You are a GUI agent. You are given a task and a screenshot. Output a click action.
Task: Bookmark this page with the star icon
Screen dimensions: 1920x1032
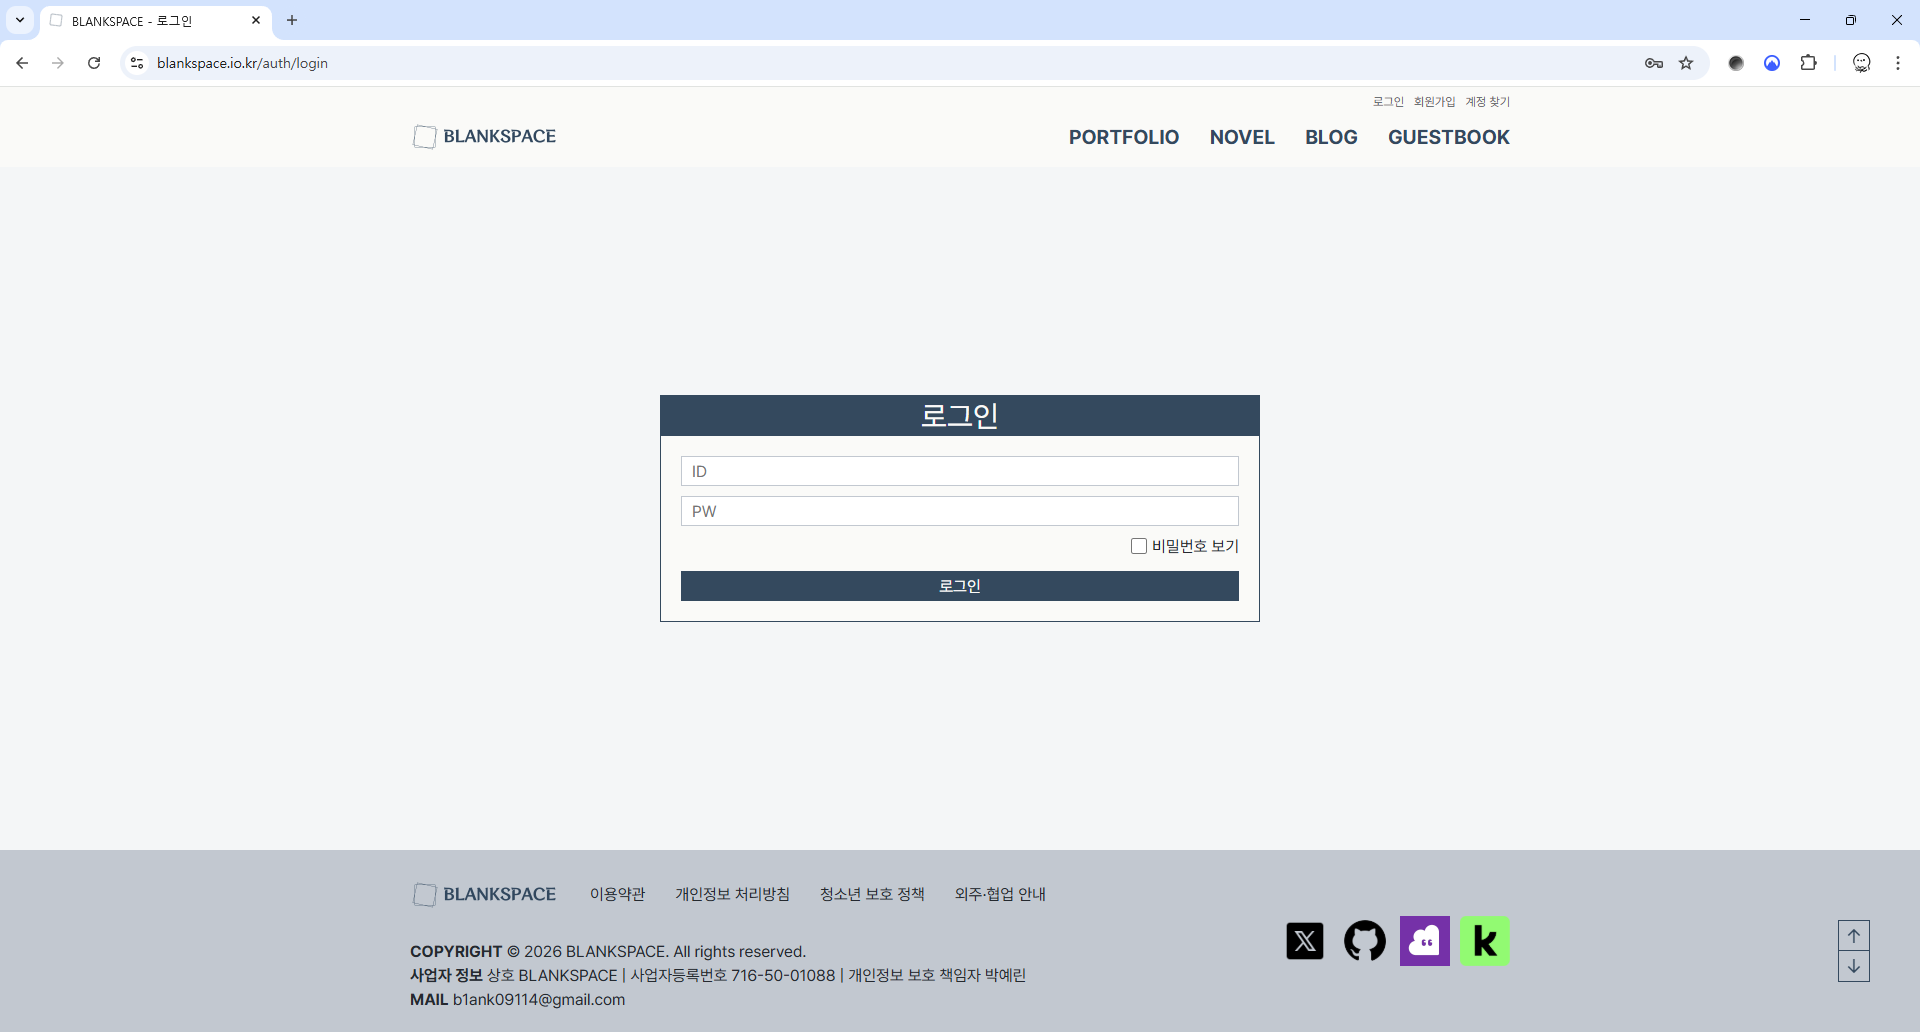pos(1686,63)
